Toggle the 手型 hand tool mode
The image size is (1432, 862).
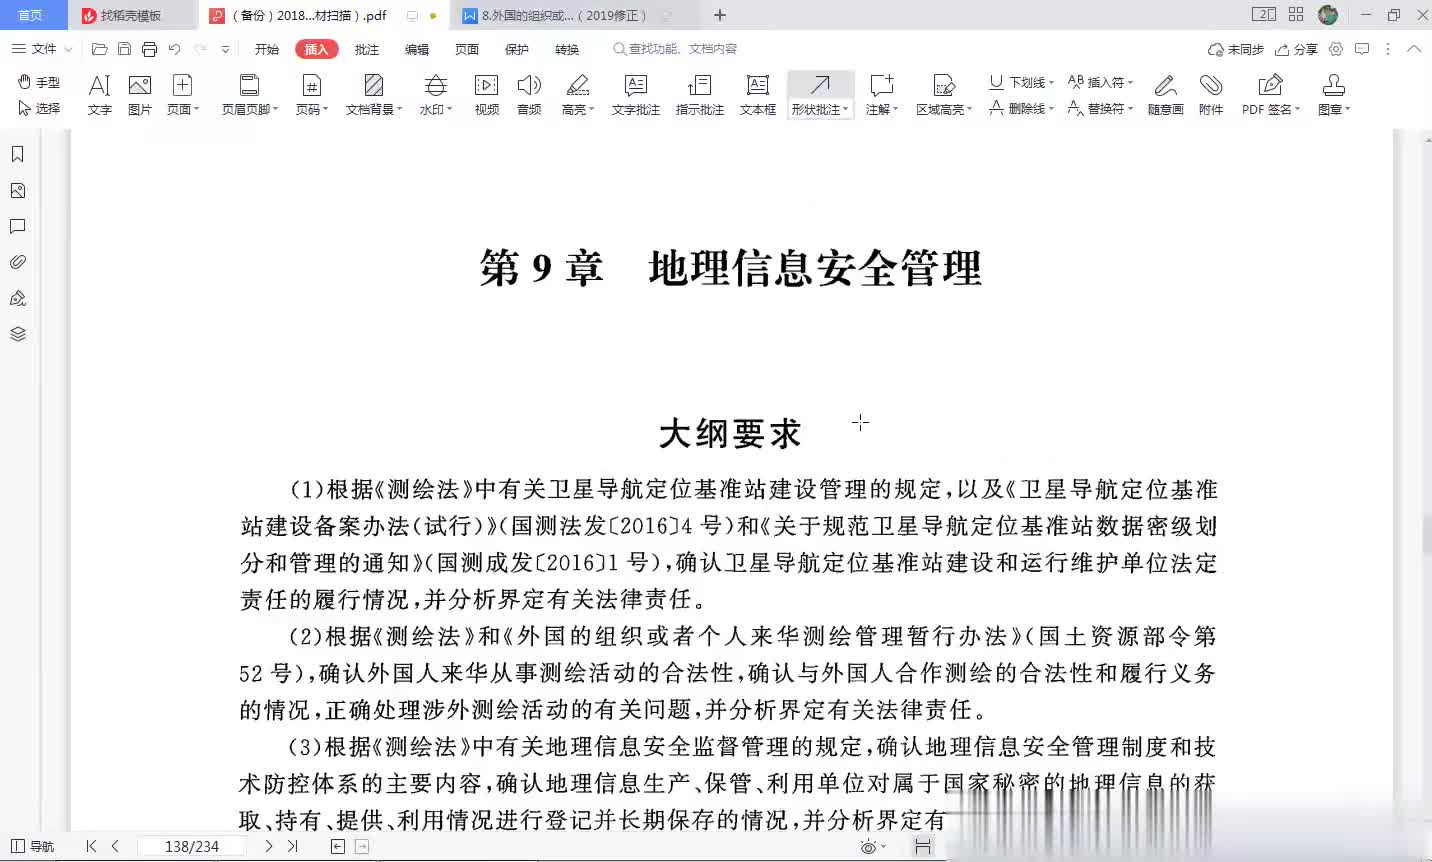(40, 82)
